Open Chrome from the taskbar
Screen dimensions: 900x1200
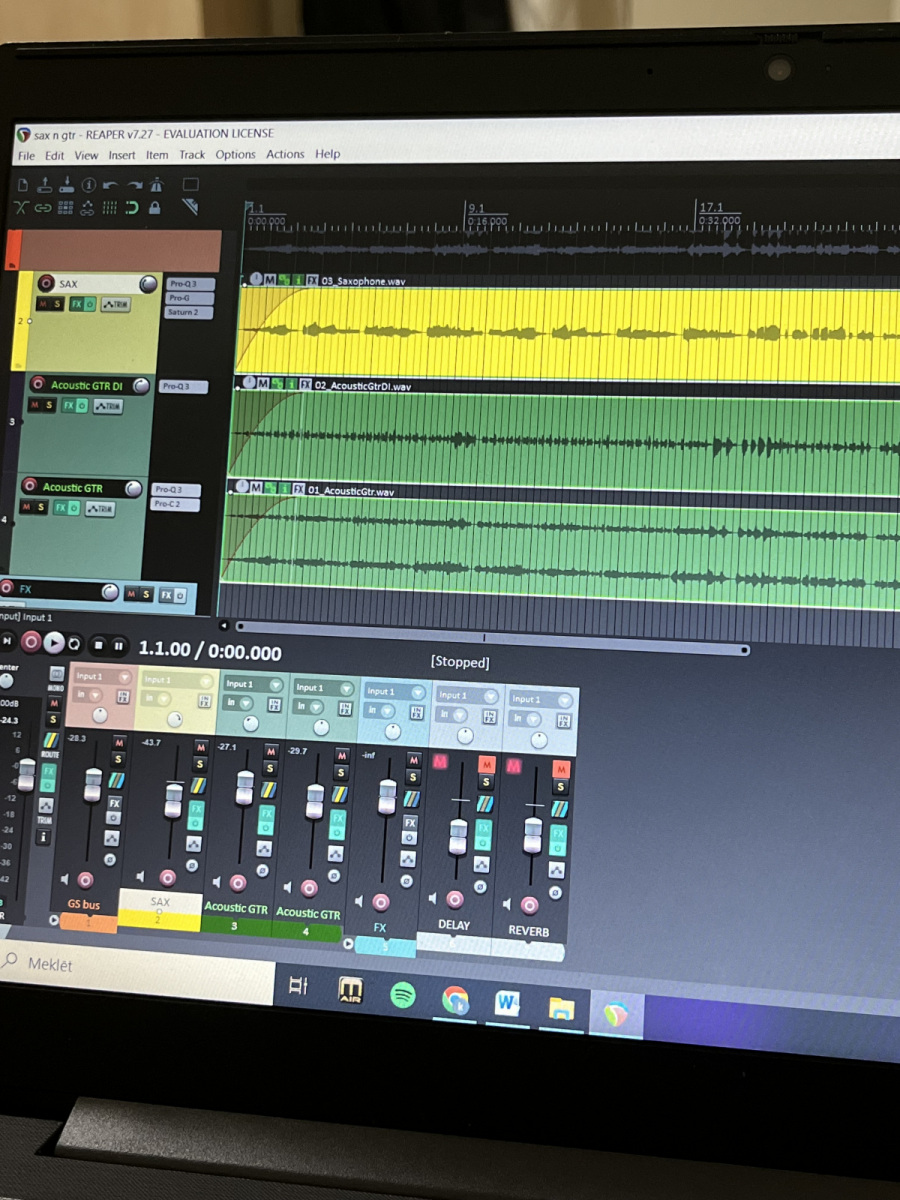coord(456,999)
